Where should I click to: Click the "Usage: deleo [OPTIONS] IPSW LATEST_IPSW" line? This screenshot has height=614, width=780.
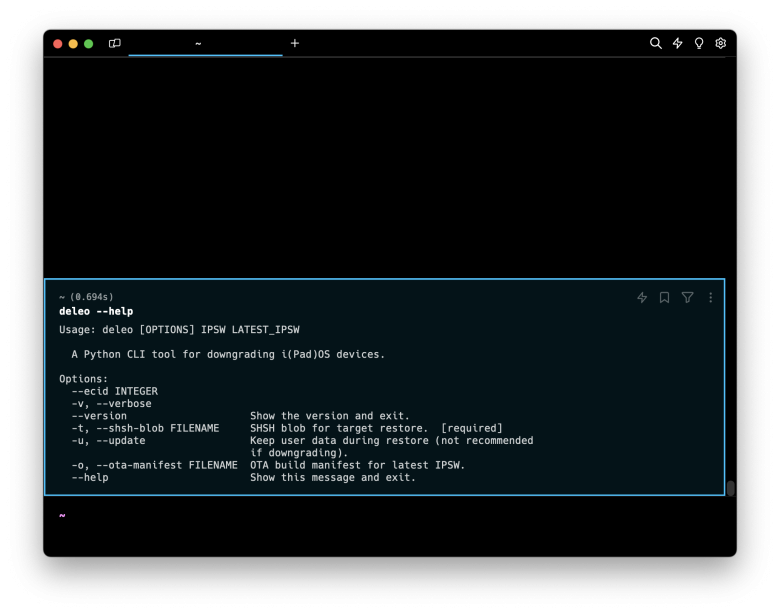coord(179,330)
